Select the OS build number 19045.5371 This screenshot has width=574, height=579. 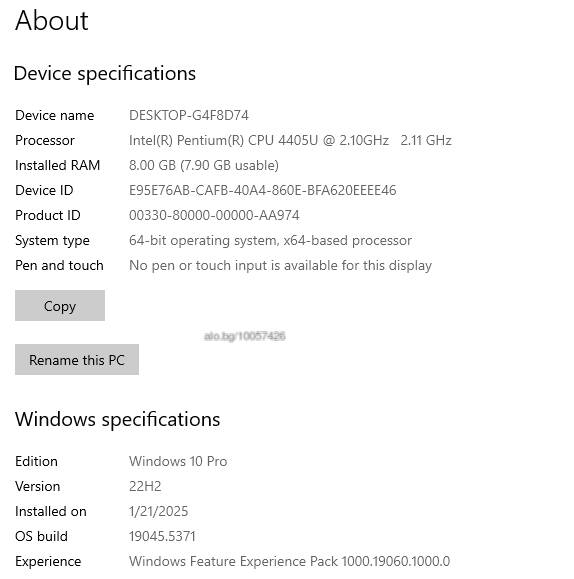pyautogui.click(x=162, y=537)
